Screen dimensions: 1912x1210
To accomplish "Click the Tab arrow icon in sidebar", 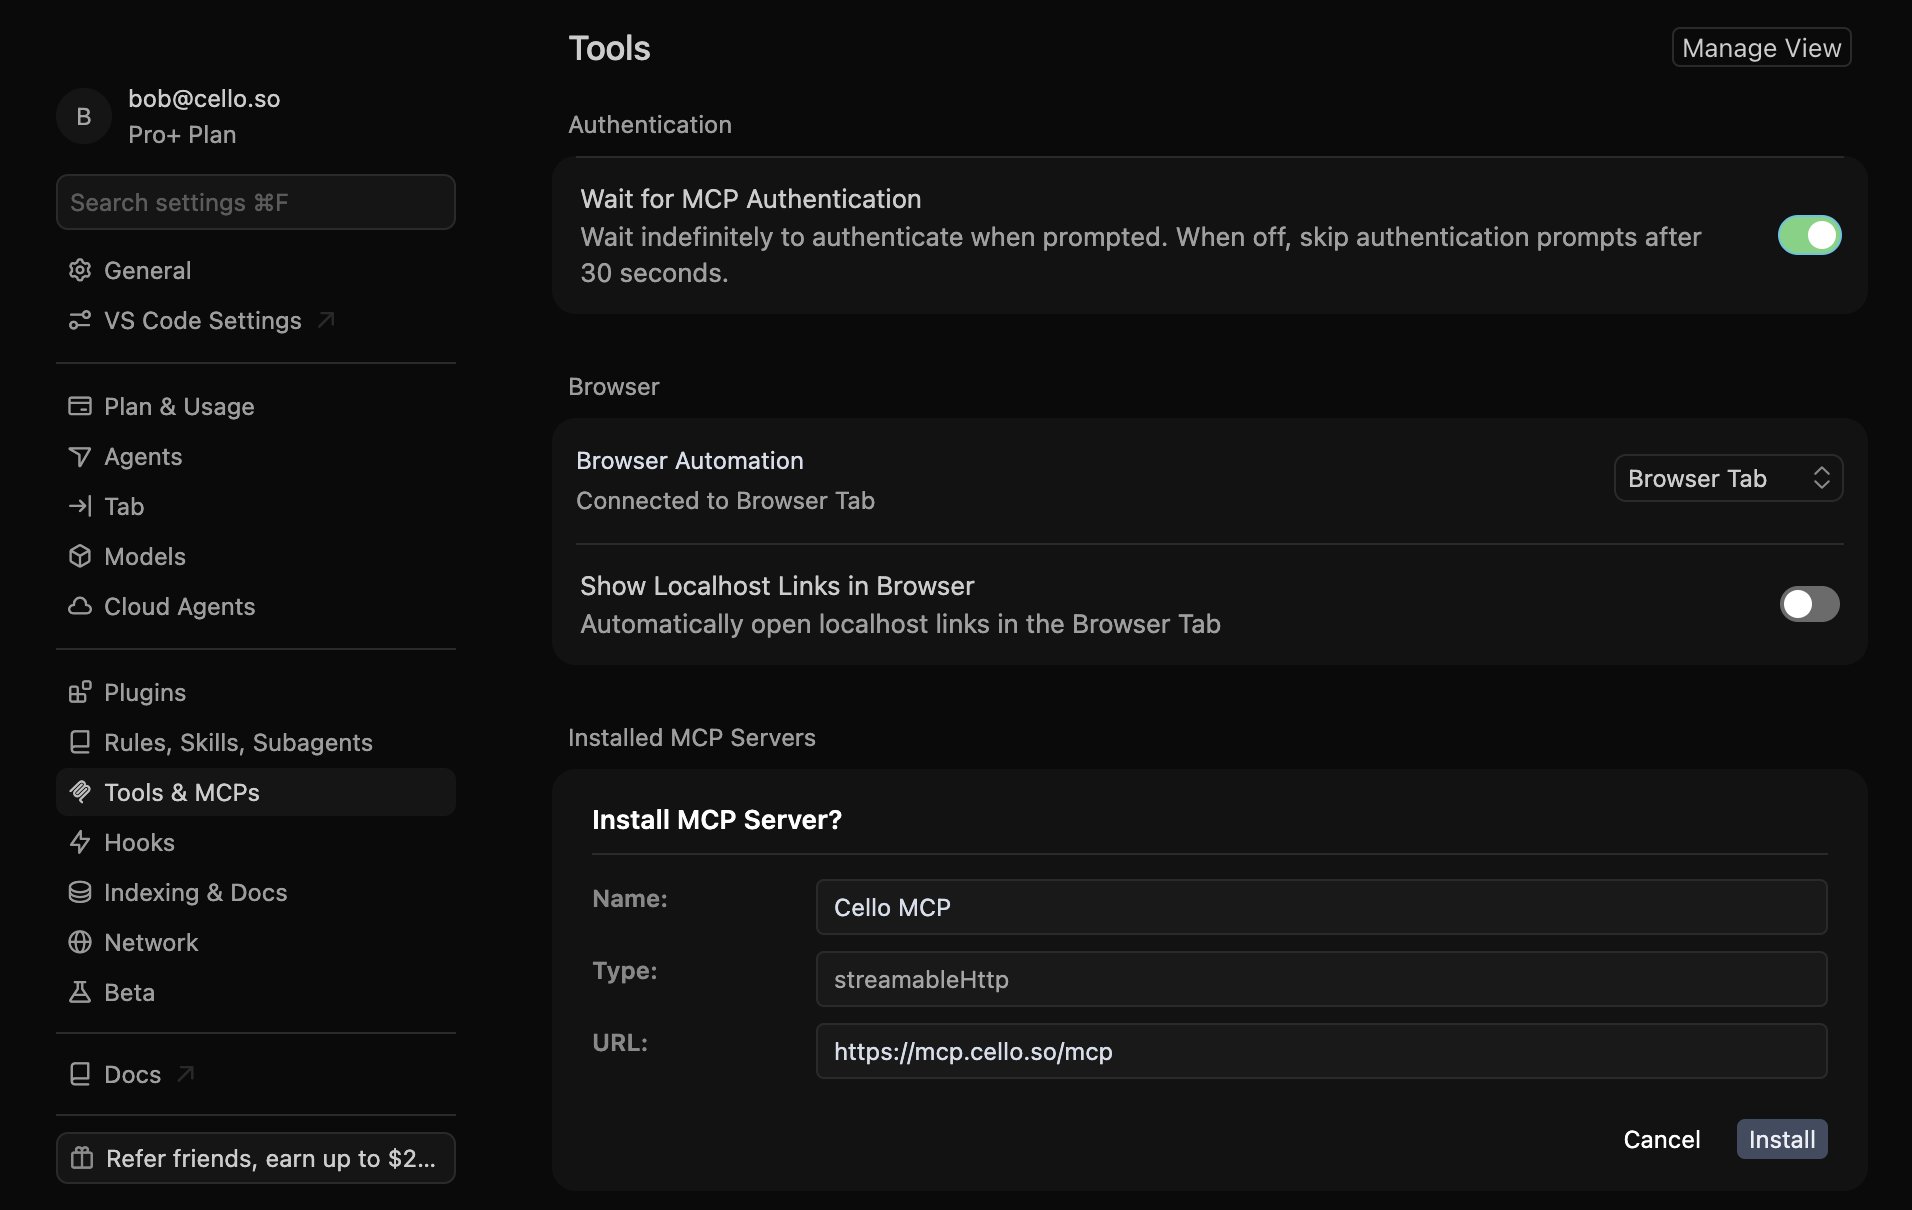I will point(80,506).
